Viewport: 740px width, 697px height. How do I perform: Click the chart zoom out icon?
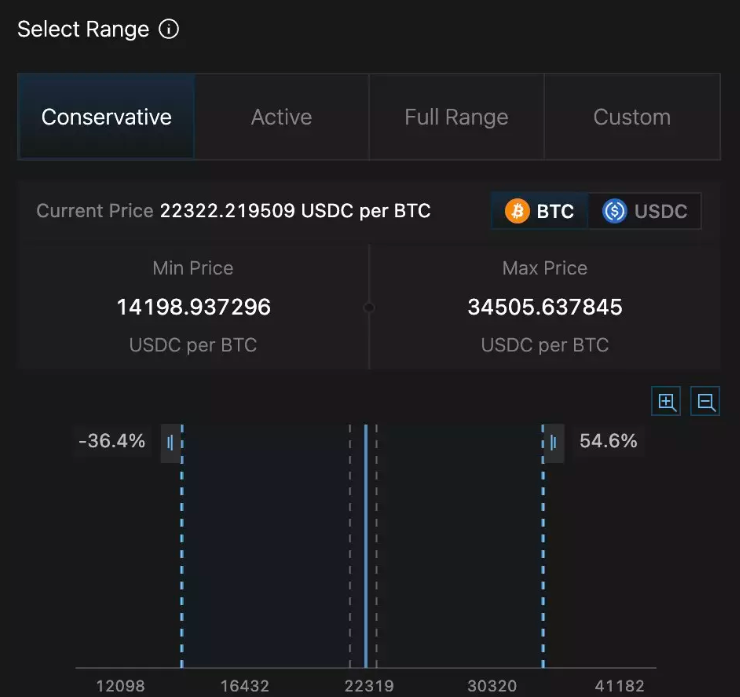click(x=706, y=402)
